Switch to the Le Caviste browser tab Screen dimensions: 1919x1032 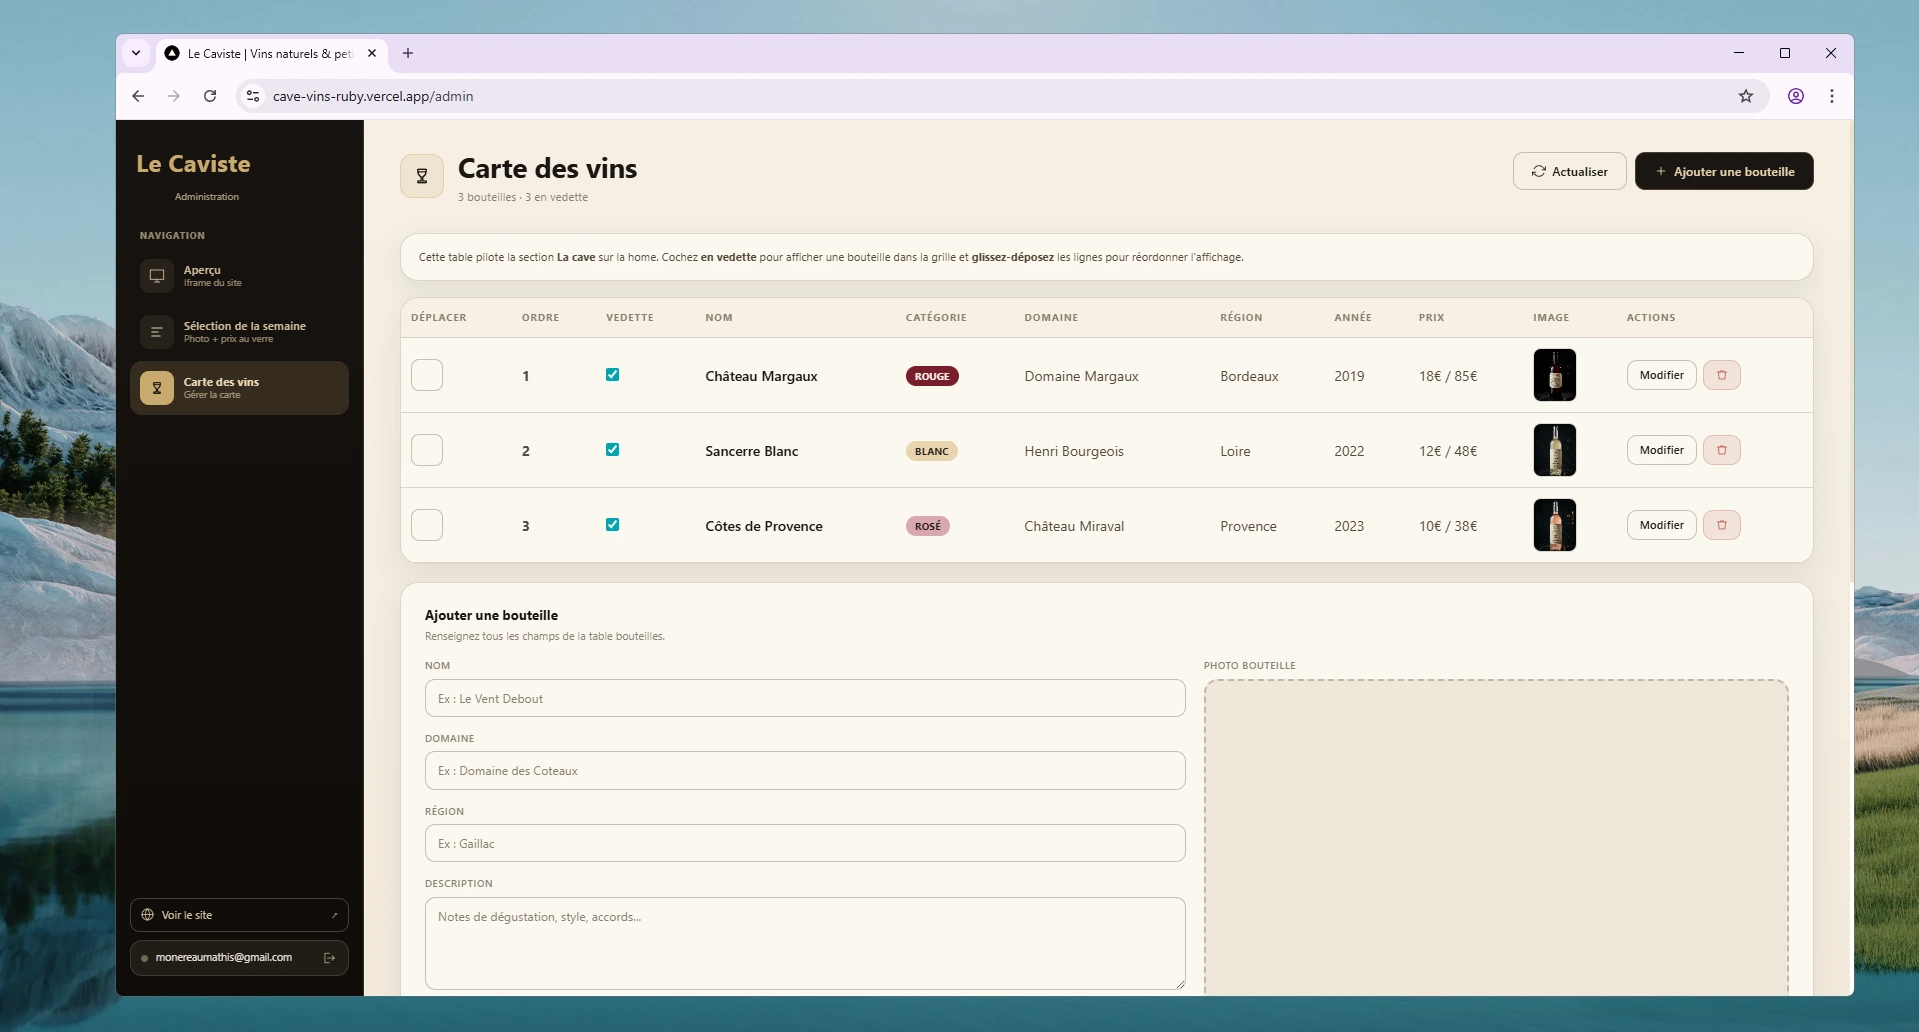pyautogui.click(x=265, y=53)
